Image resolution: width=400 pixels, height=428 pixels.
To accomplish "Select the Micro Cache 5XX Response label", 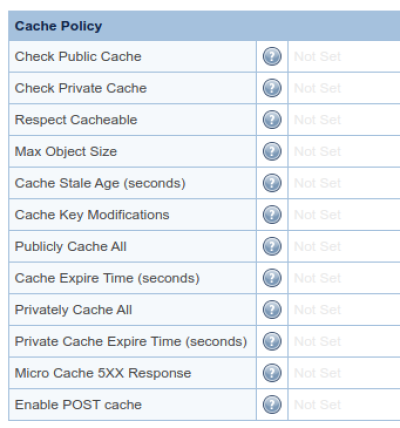I will 103,373.
